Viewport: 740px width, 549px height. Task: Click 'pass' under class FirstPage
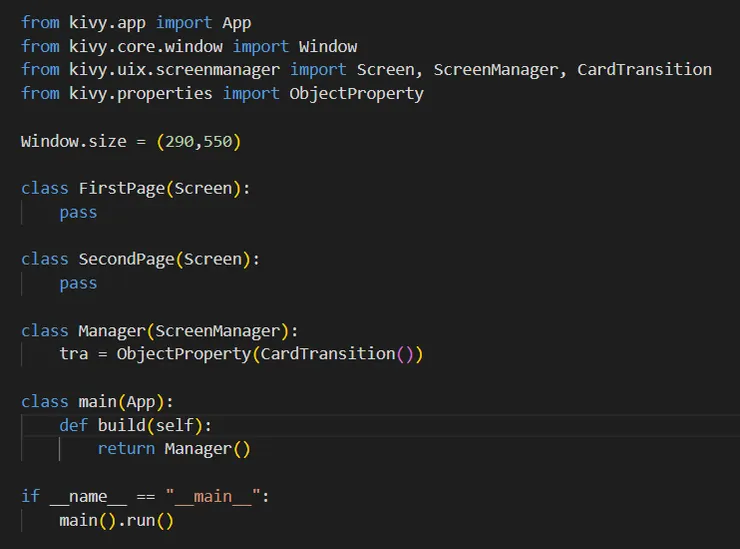pos(78,212)
